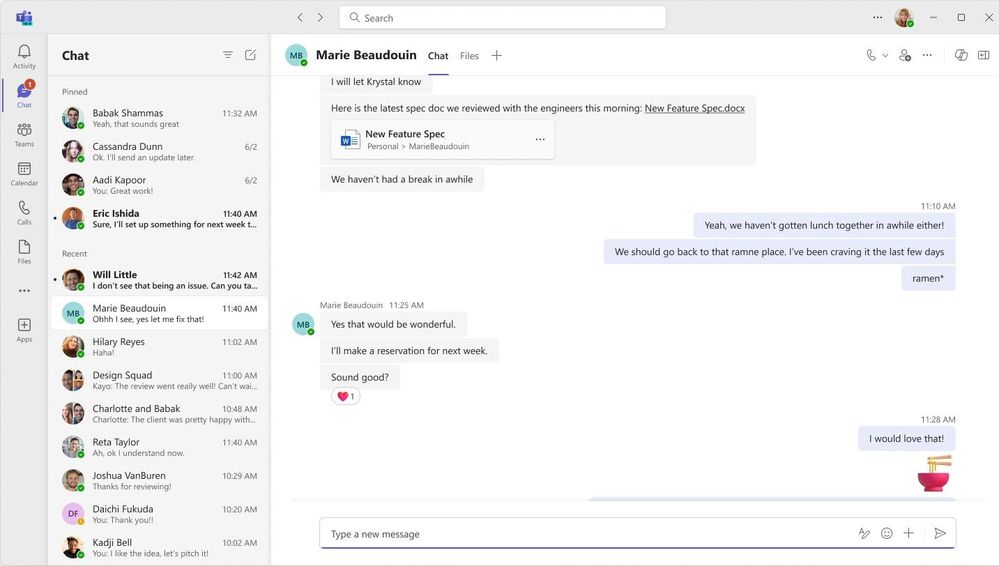Start an audio call with Marie
The image size is (999, 566).
[871, 55]
